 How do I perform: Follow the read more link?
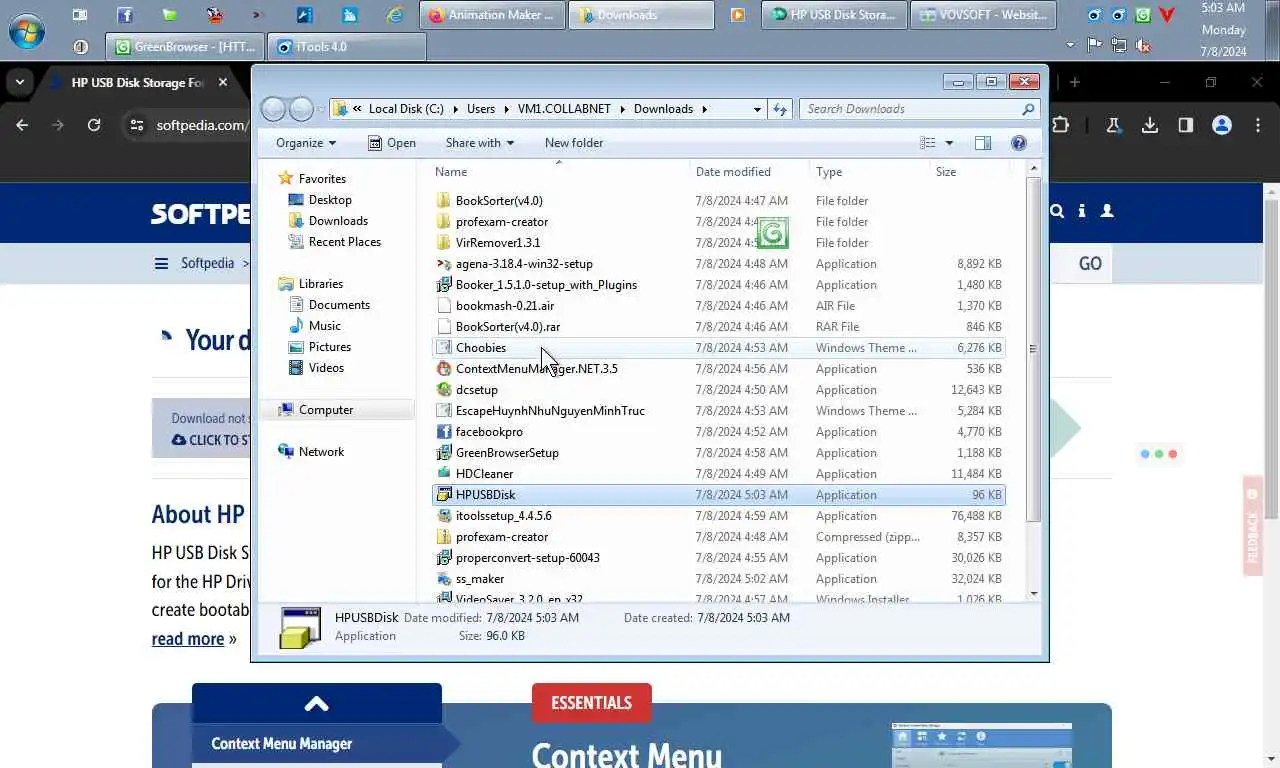(x=188, y=638)
